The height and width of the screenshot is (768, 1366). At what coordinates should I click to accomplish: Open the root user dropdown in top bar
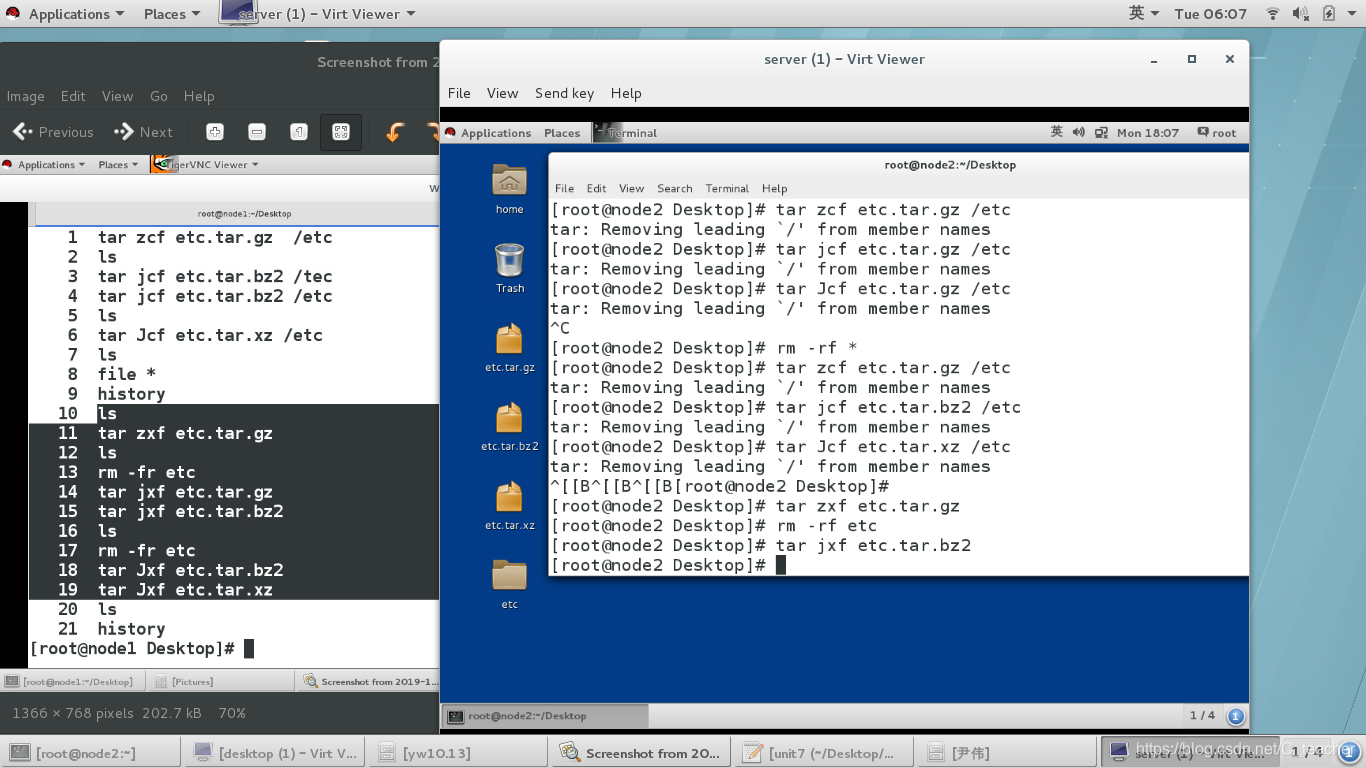coord(1223,132)
